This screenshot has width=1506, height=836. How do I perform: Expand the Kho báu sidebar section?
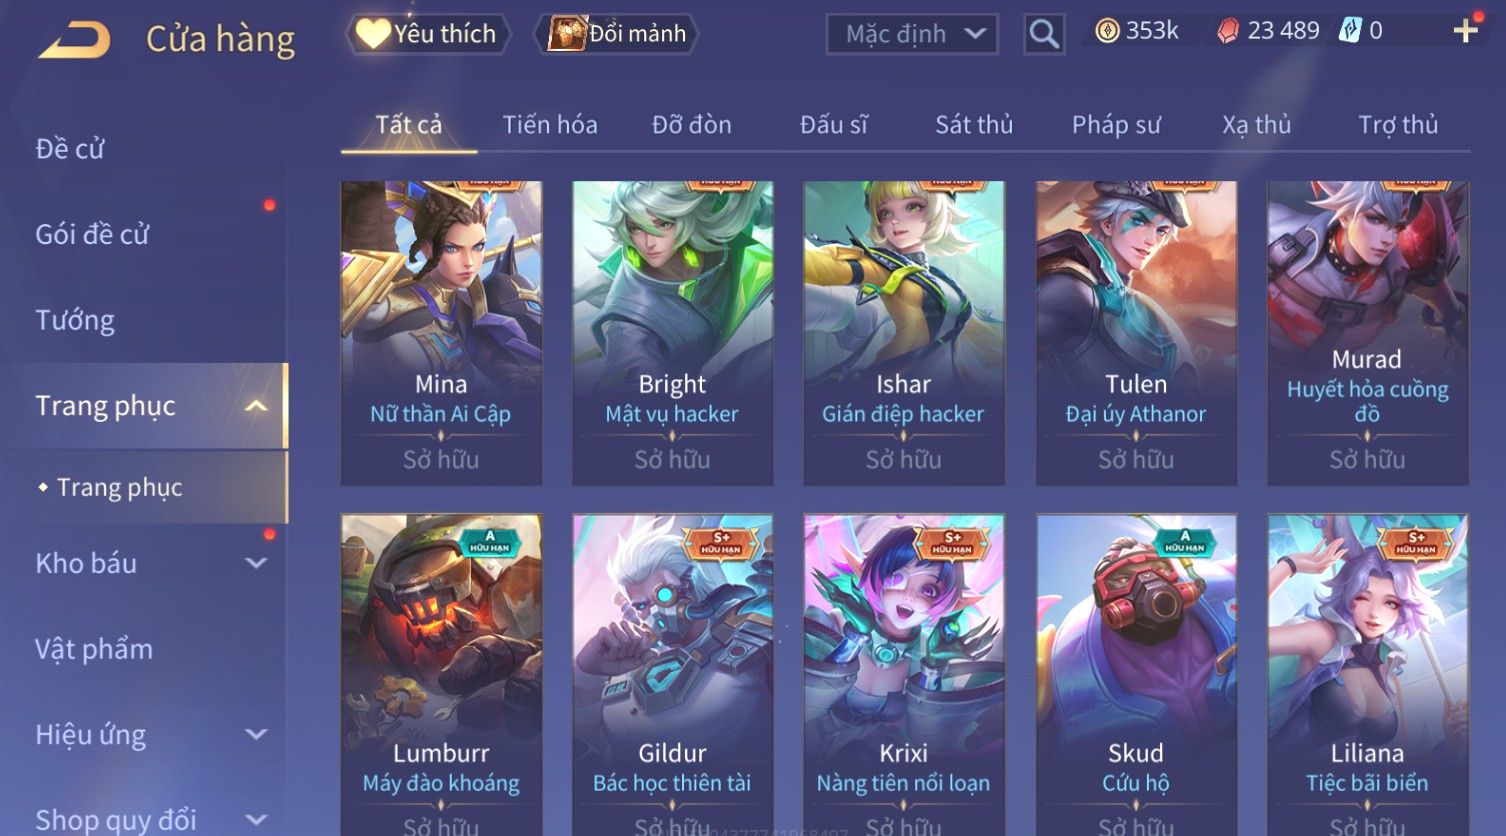click(256, 563)
